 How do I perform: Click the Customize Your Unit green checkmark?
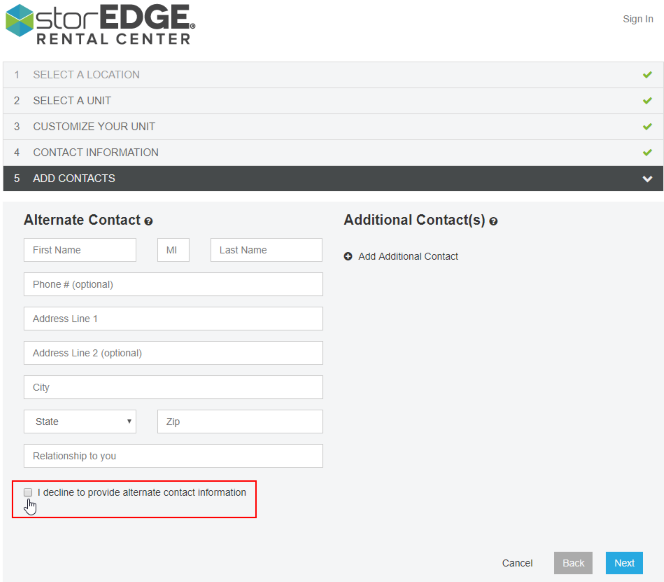[647, 127]
